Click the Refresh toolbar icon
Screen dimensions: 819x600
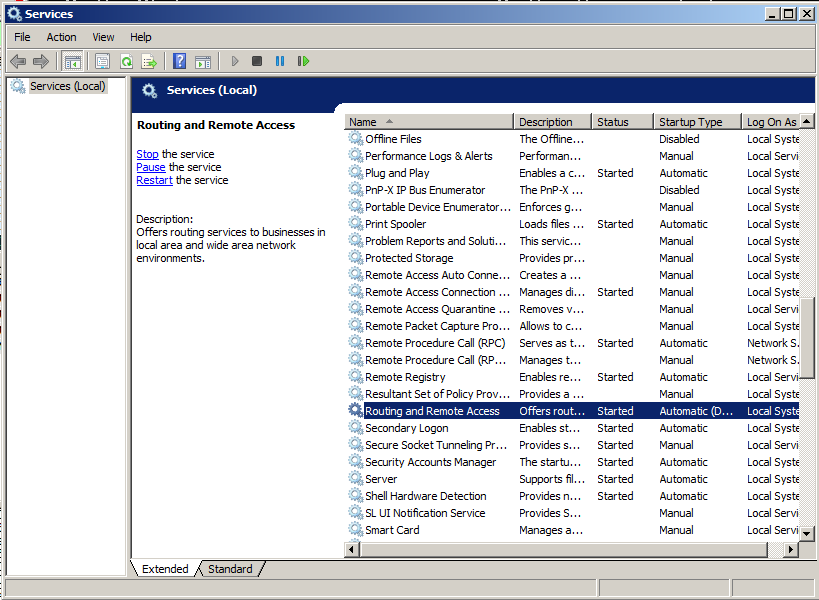tap(126, 61)
